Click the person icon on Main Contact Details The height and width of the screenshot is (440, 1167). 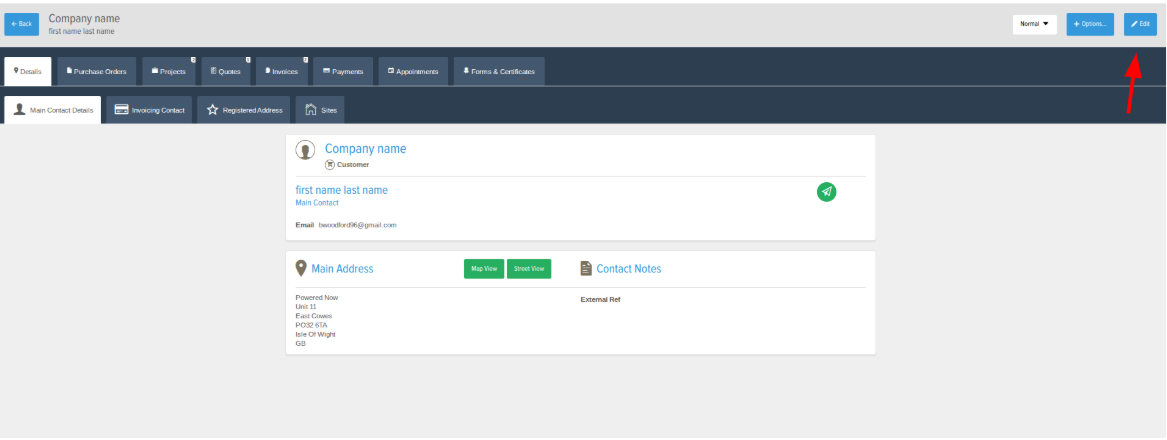(19, 109)
